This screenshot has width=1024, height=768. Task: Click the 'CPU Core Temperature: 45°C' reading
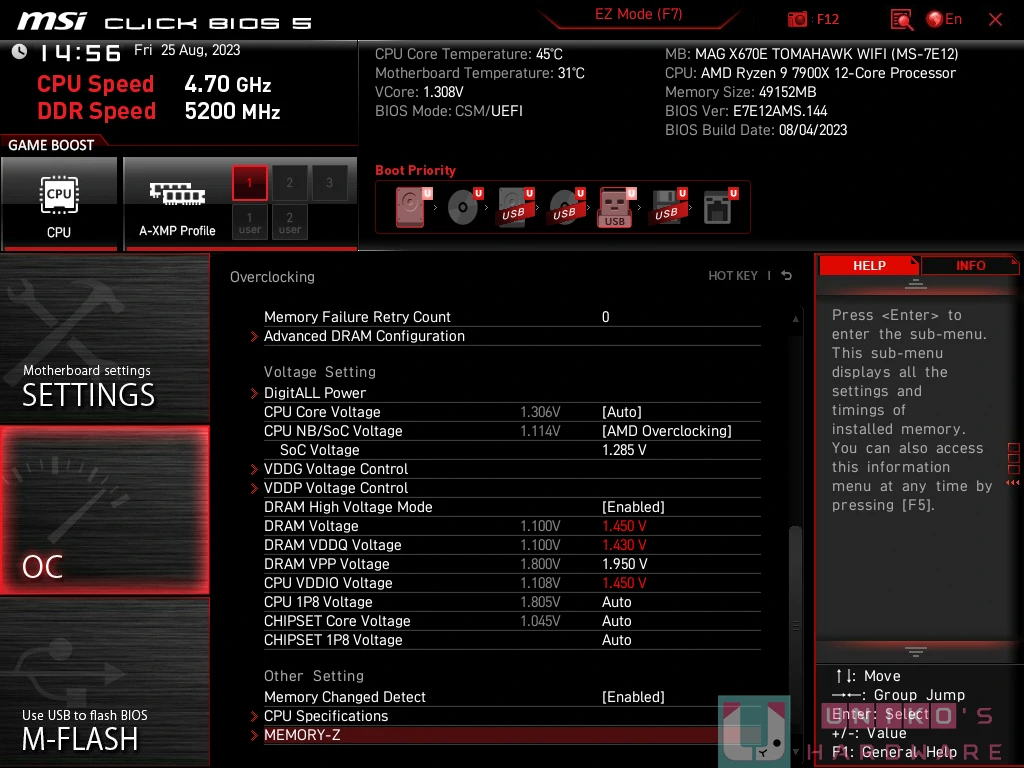(x=468, y=54)
